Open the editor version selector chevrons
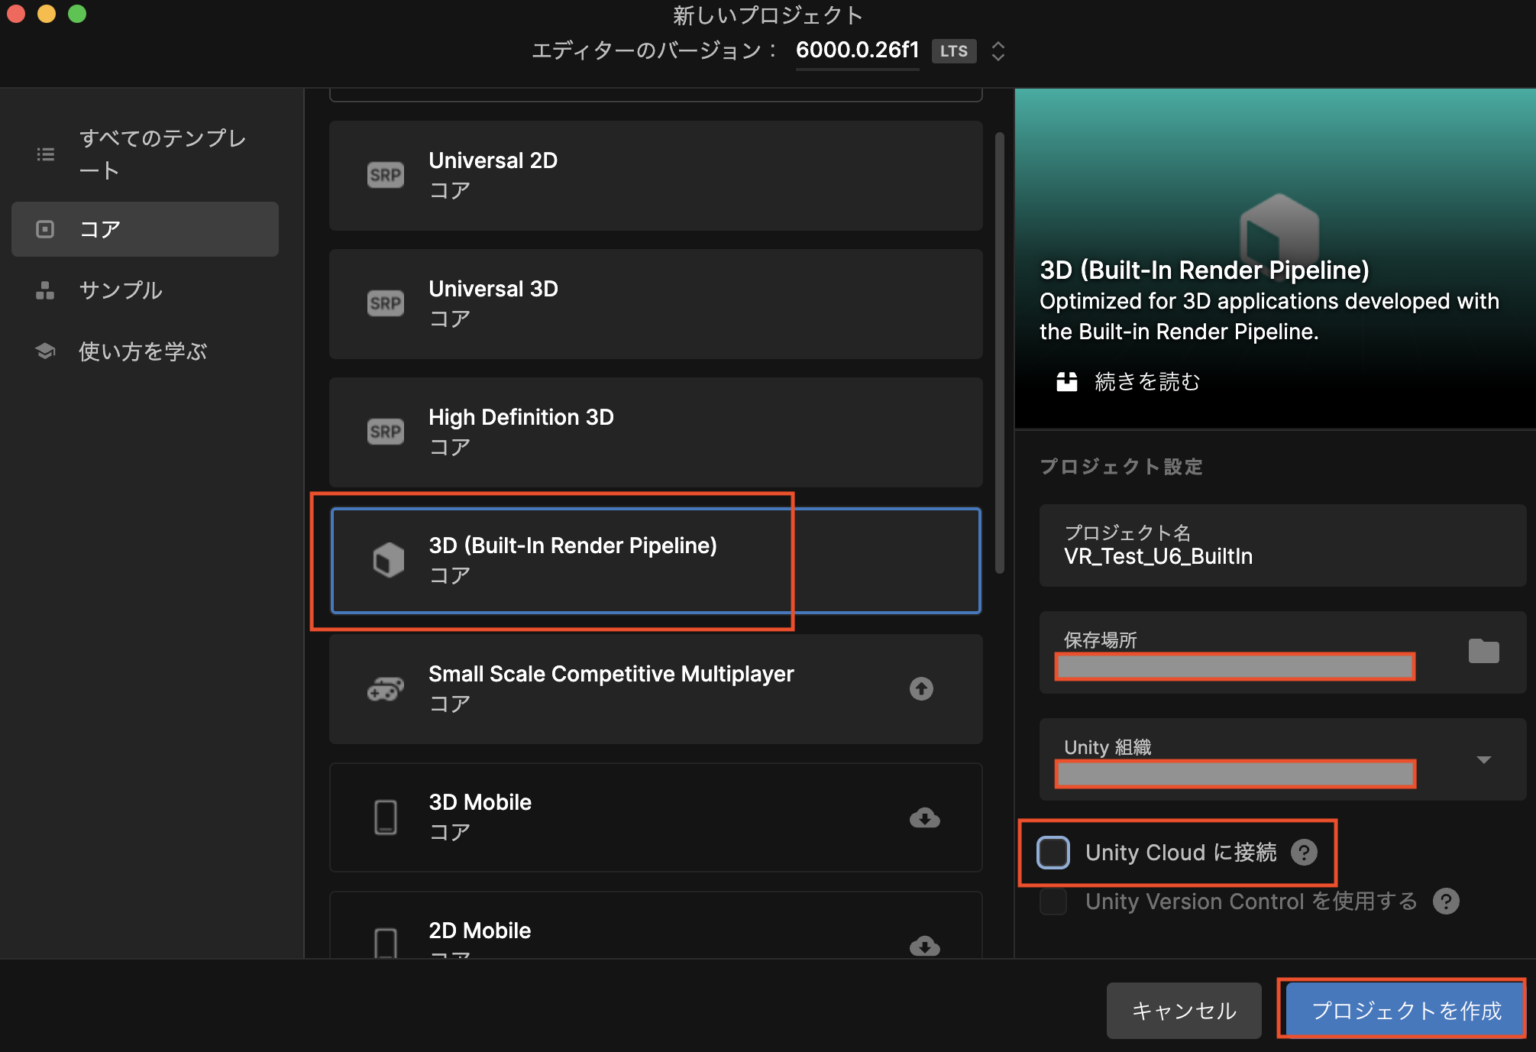The image size is (1536, 1052). [x=998, y=50]
